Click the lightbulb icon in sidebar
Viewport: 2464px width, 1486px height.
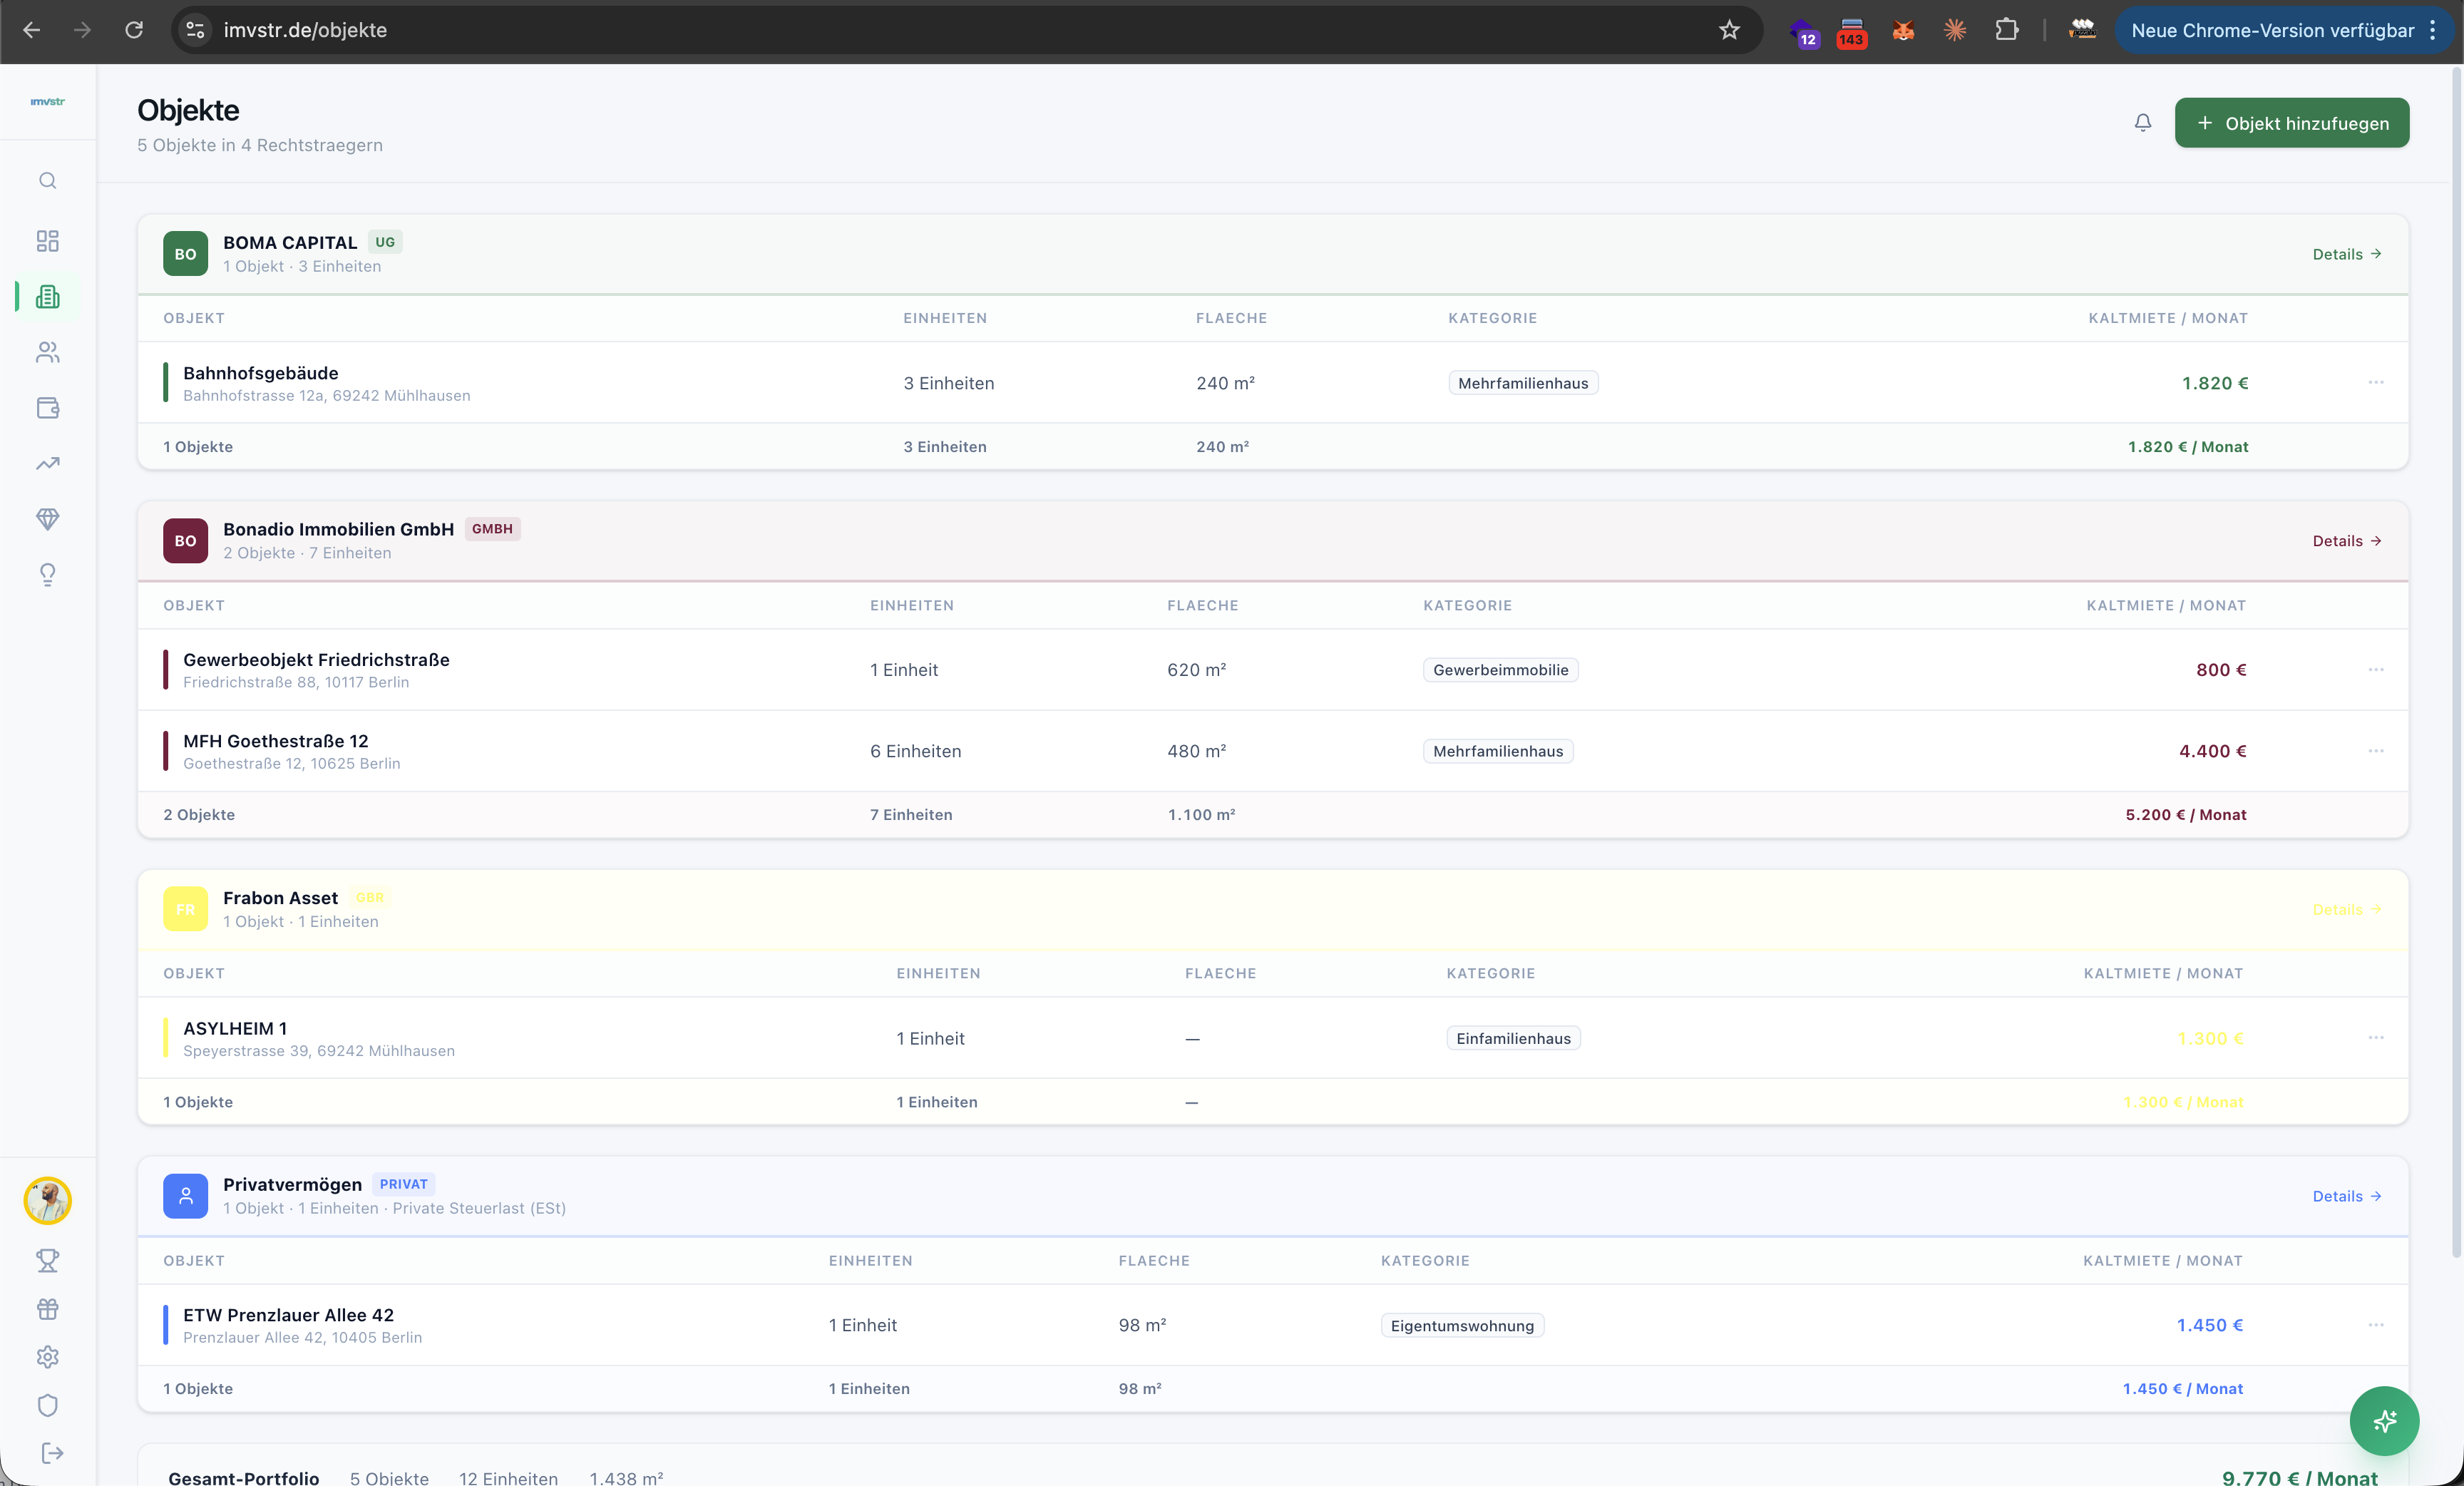(48, 575)
